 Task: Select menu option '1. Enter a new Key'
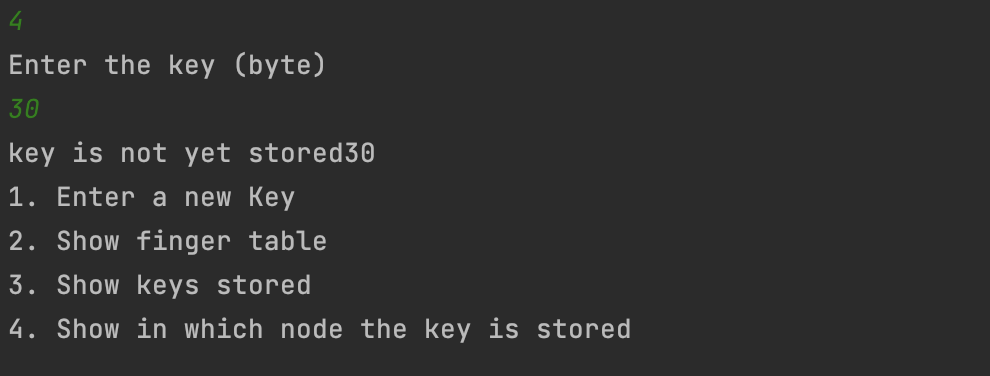click(152, 197)
